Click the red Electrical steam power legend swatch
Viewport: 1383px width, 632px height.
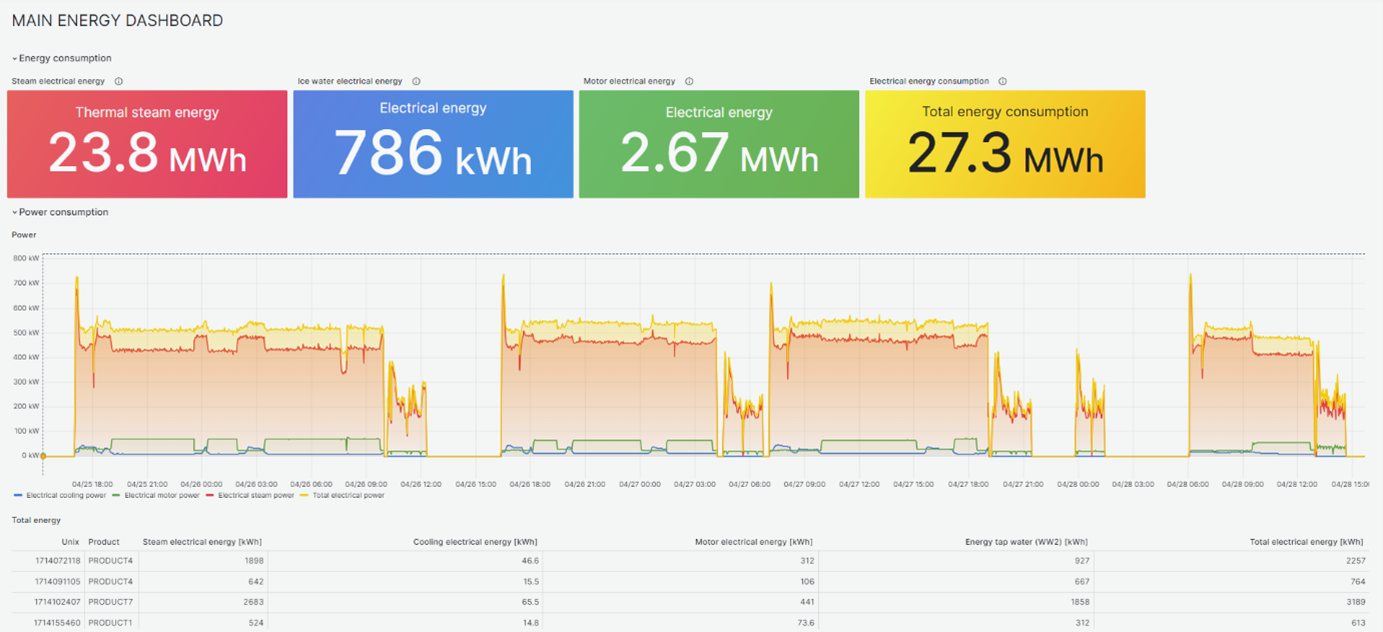[x=210, y=495]
